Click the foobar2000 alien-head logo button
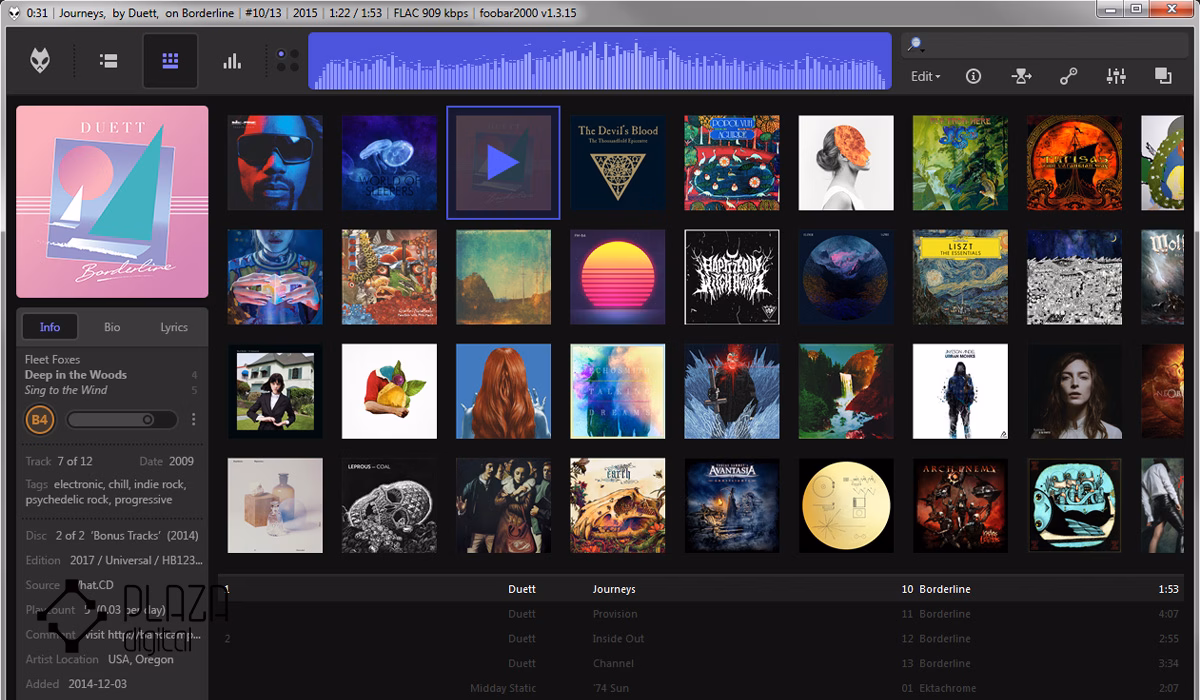 coord(41,61)
